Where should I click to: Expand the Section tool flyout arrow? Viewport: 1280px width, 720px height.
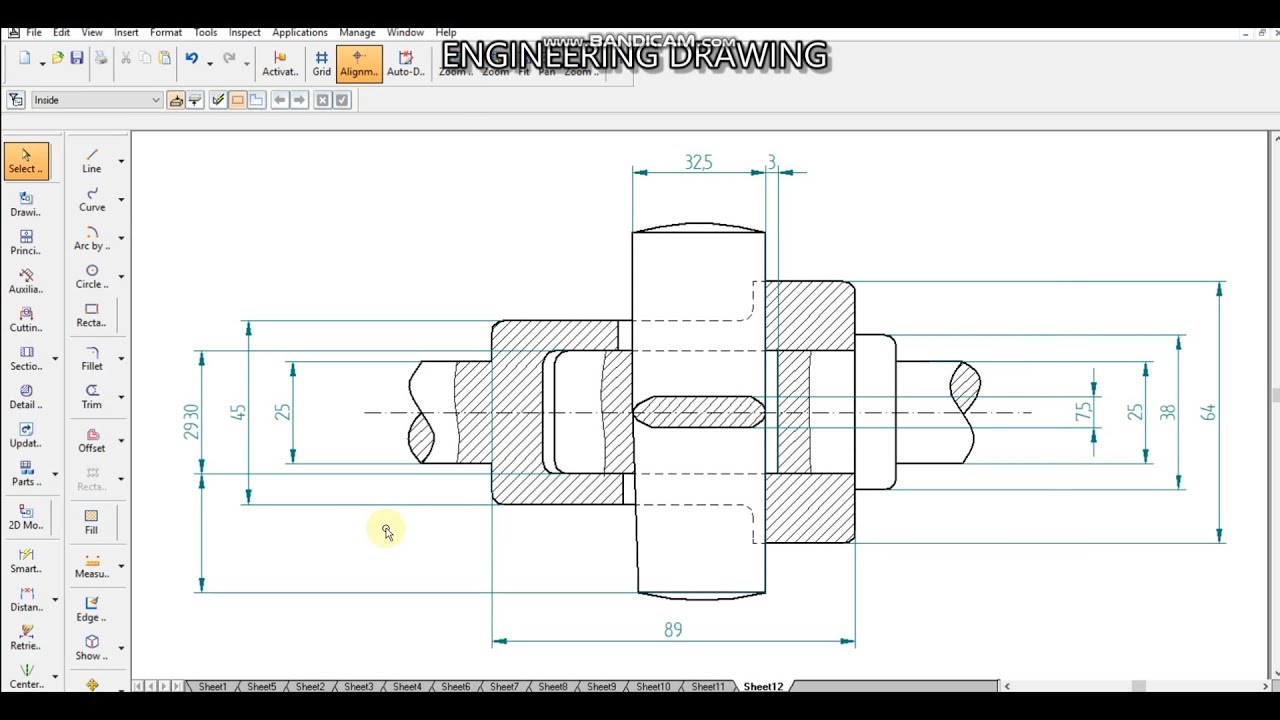(x=55, y=358)
